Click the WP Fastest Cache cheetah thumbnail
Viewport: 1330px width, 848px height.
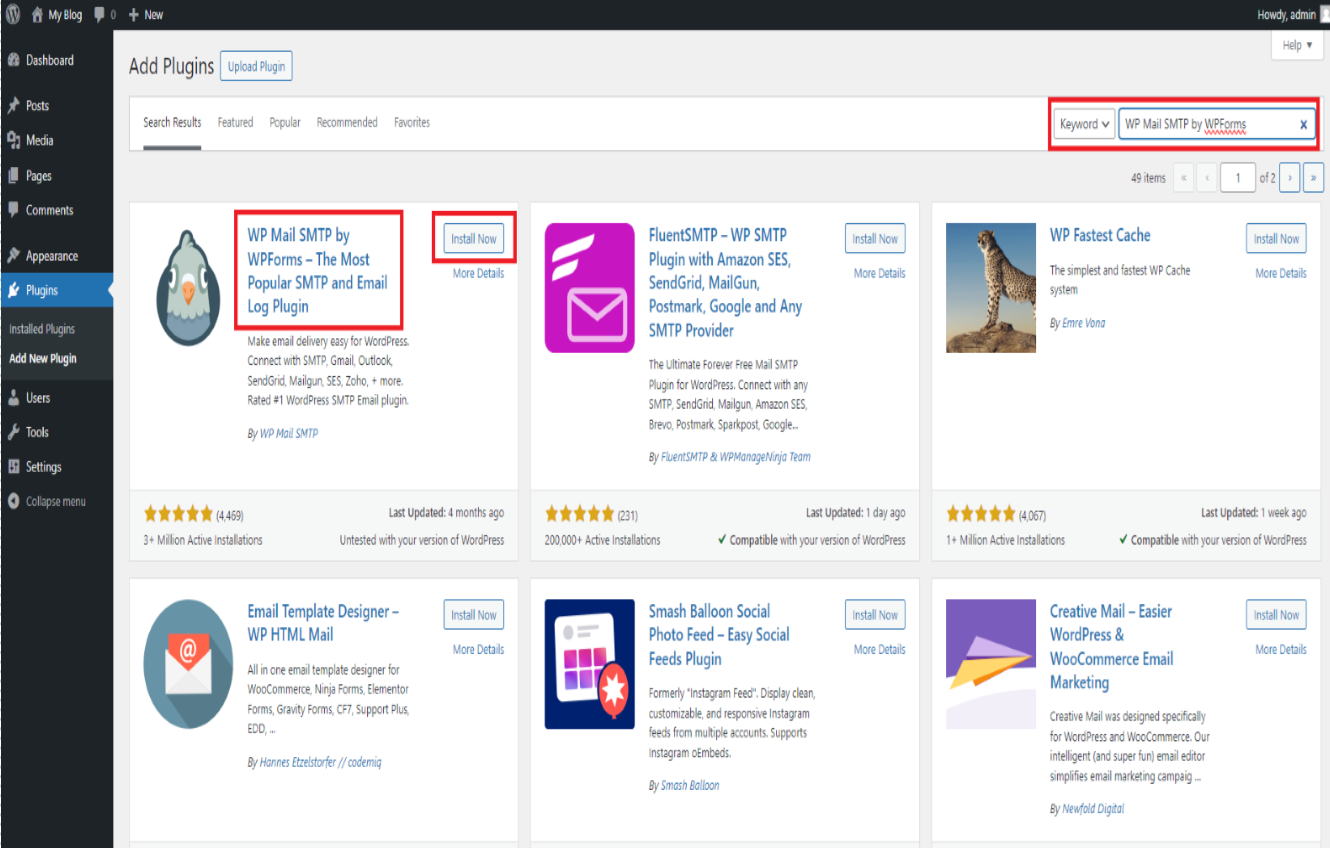(x=991, y=288)
